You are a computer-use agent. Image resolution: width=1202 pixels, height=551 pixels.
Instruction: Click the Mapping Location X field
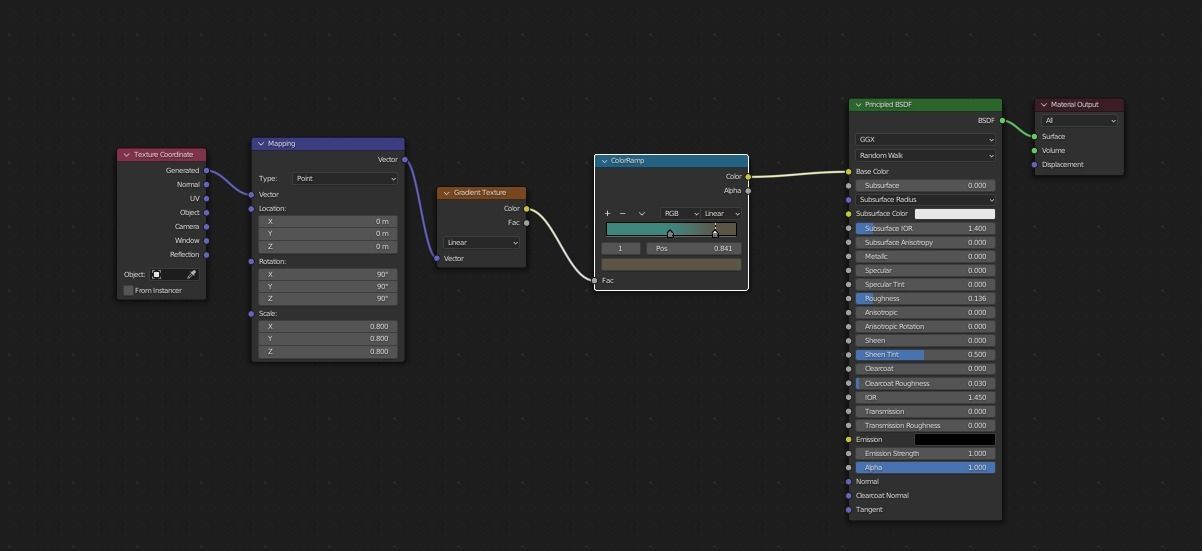(x=328, y=221)
